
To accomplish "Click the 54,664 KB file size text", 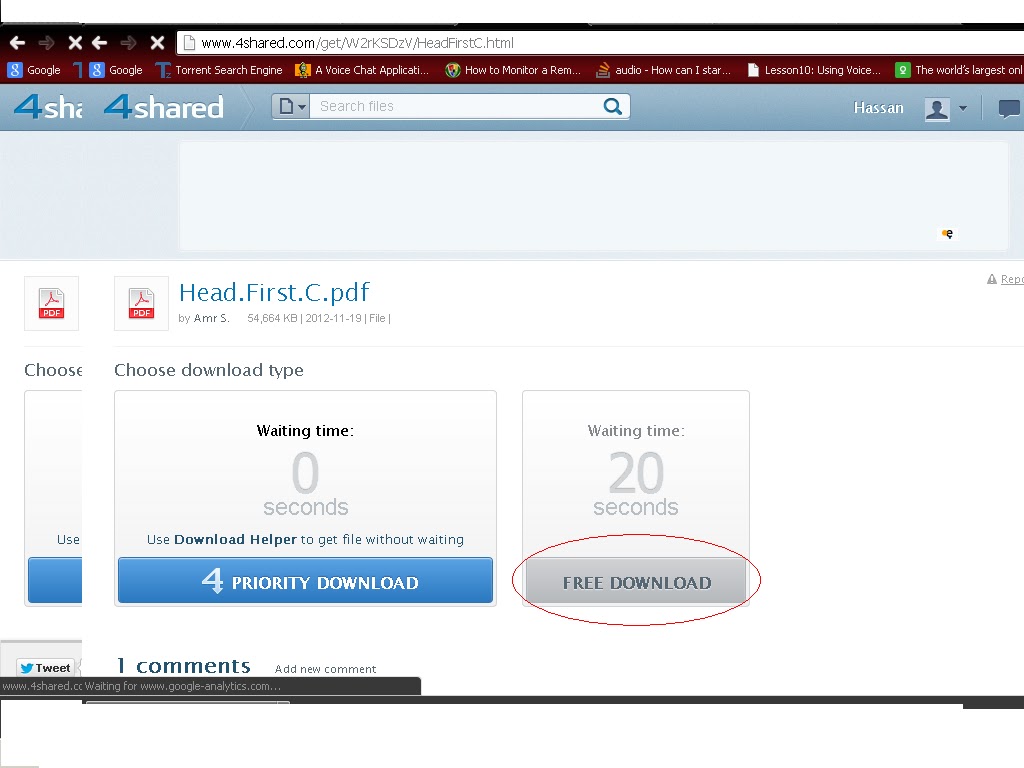I will click(x=272, y=318).
